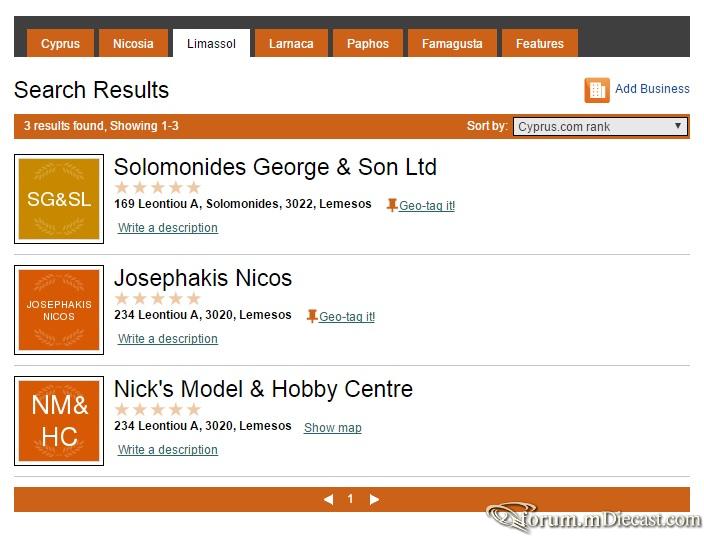Screen dimensions: 704x536
Task: Write a description for Solomonides George & Son
Action: click(168, 228)
